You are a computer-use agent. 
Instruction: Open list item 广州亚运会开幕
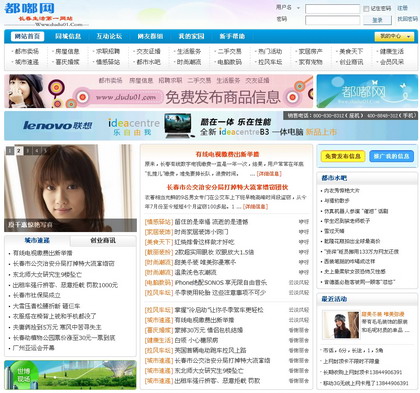point(33,348)
